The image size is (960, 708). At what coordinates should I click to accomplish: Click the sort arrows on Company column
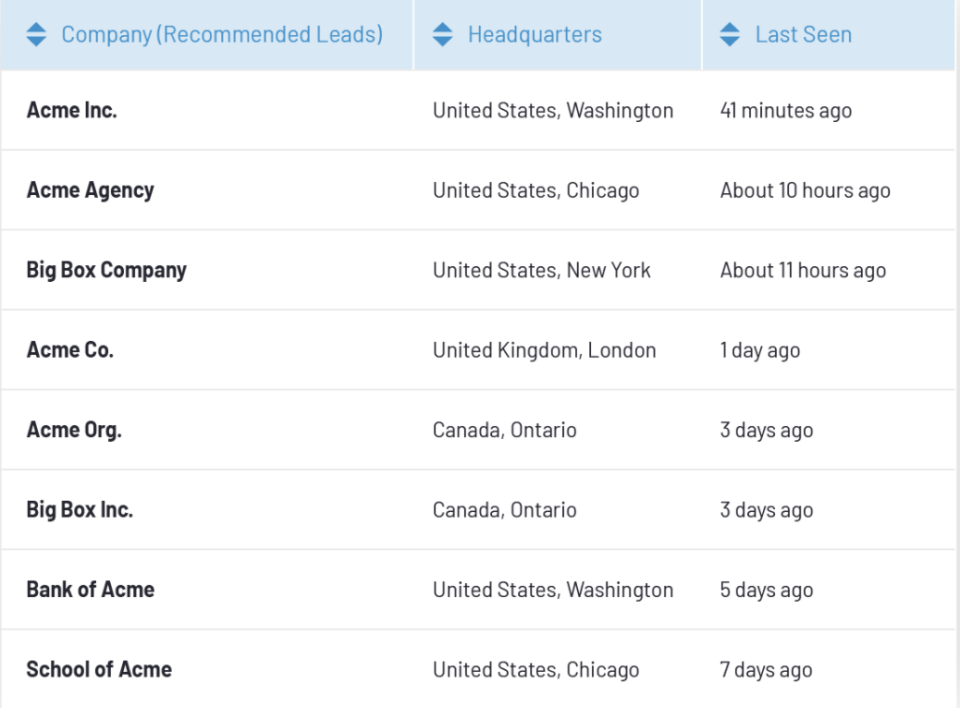point(35,34)
